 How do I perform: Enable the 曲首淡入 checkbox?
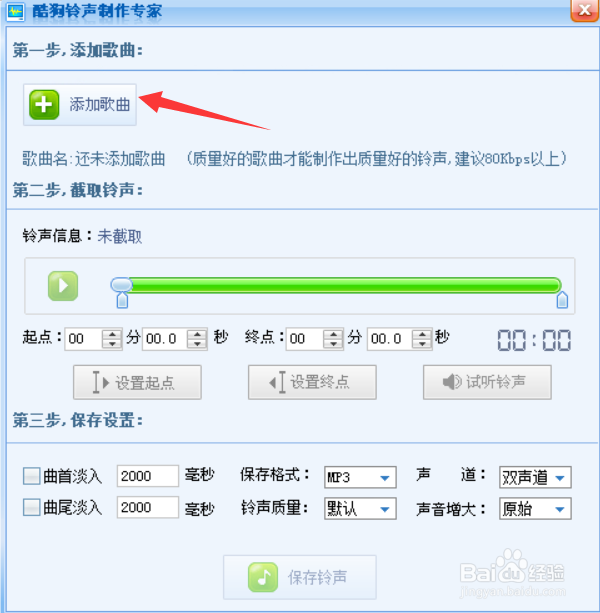[x=31, y=476]
